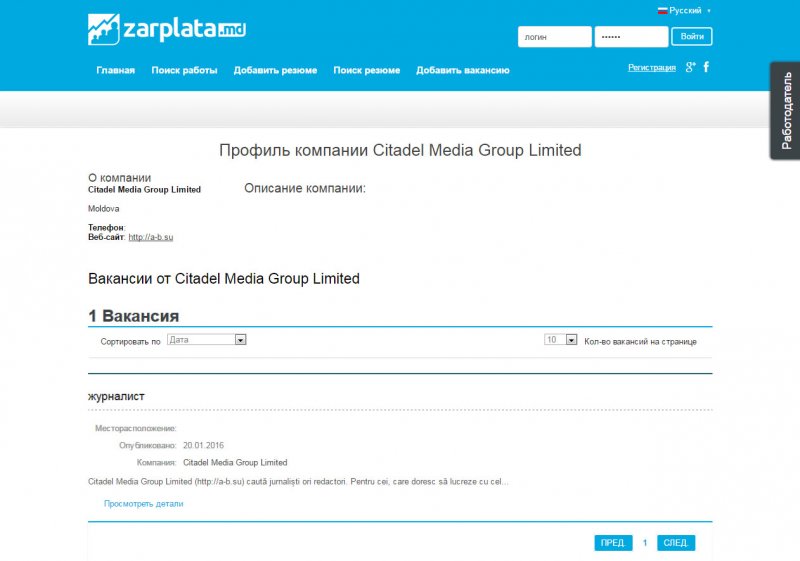
Task: Open Поиск резюме menu item
Action: click(366, 70)
